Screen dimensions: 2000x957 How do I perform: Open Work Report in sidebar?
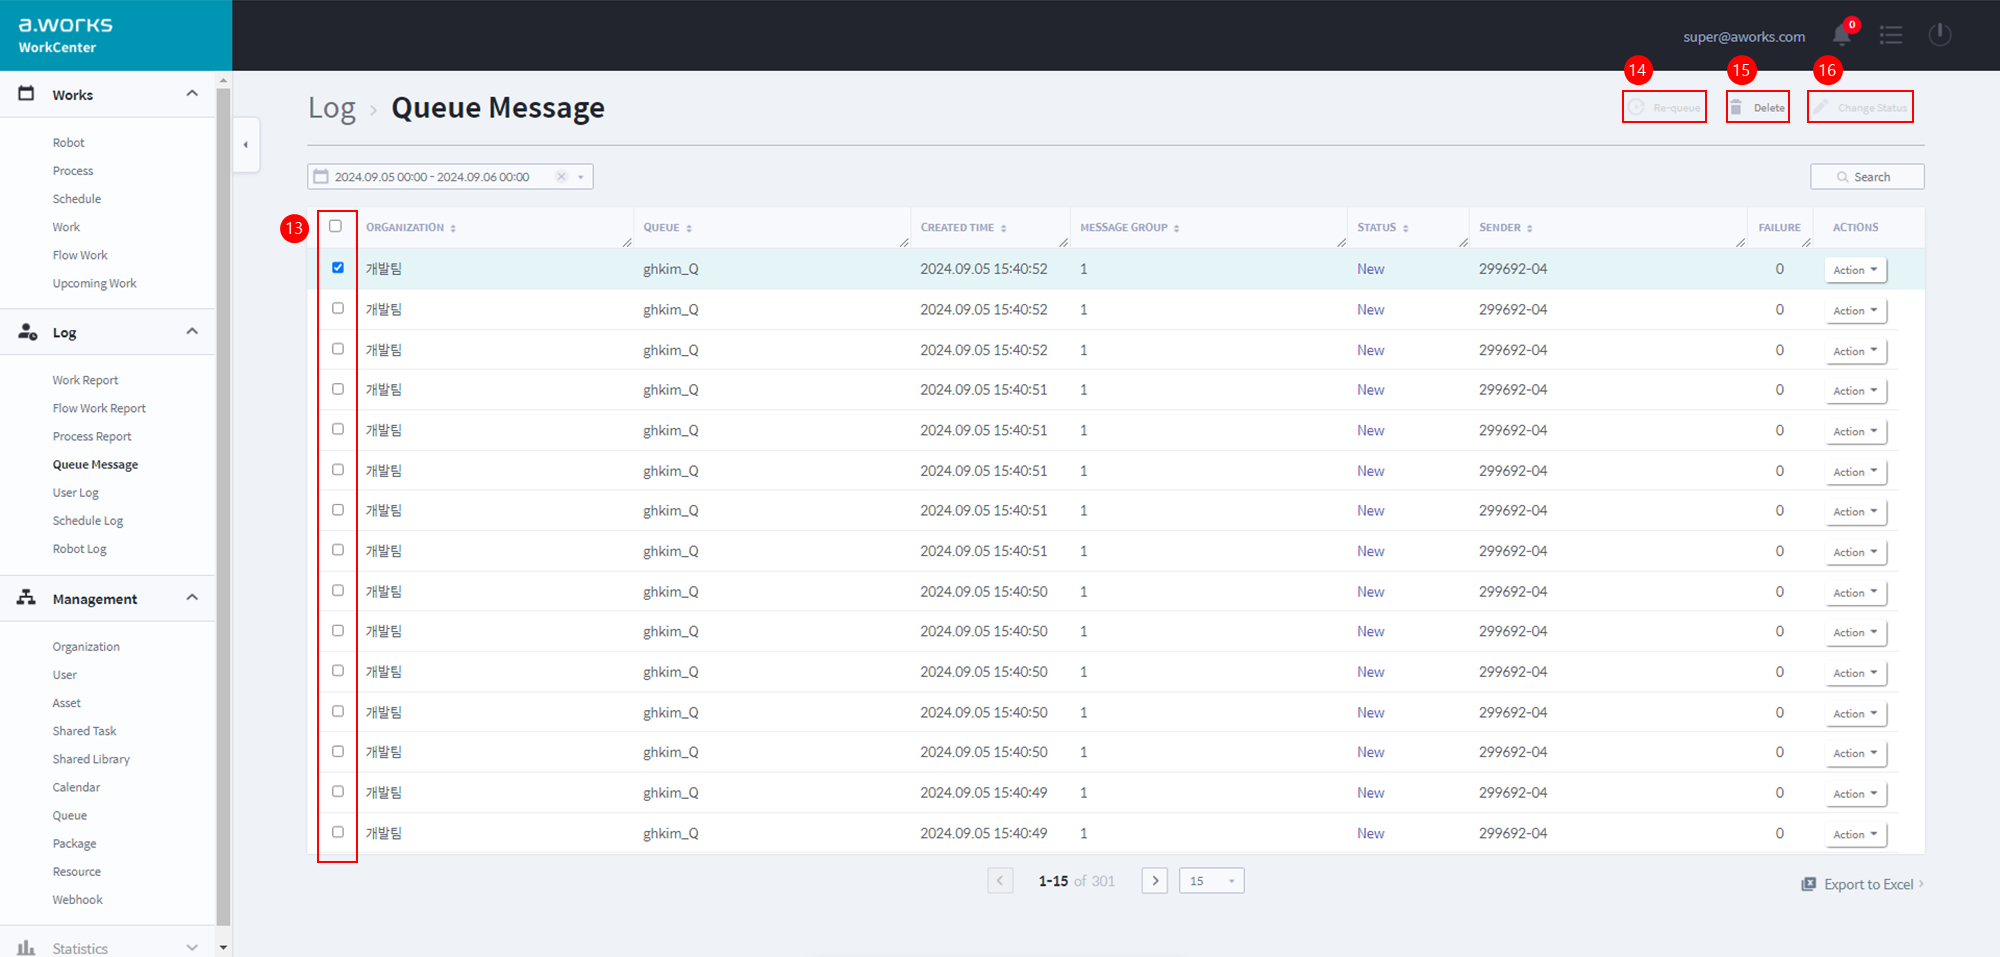click(x=86, y=380)
